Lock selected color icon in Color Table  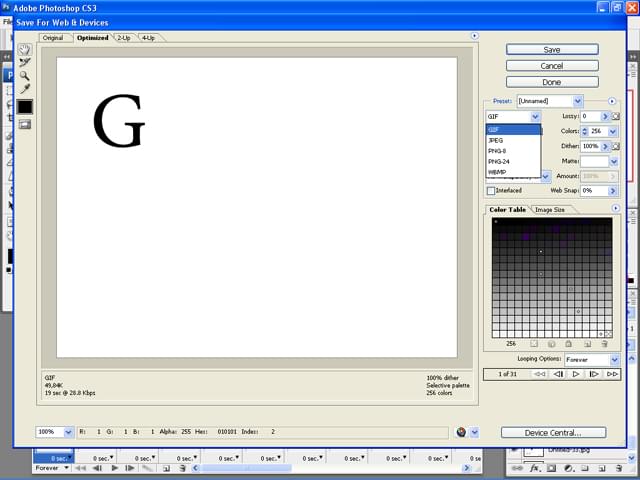[x=569, y=344]
